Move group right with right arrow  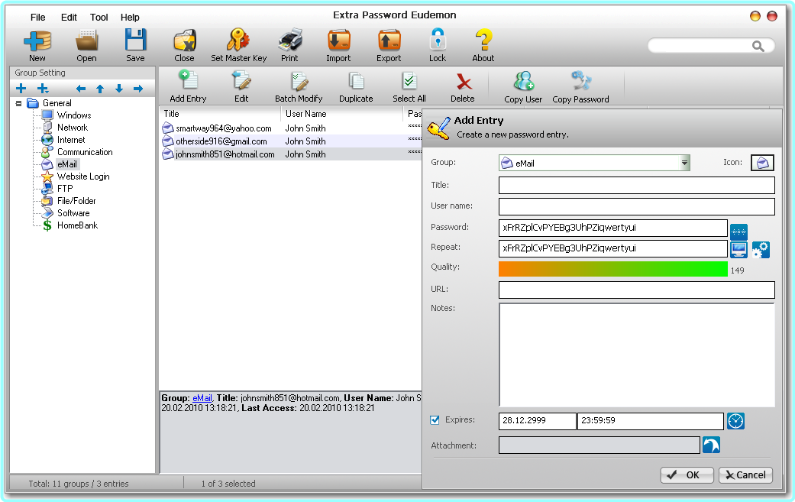pos(138,89)
